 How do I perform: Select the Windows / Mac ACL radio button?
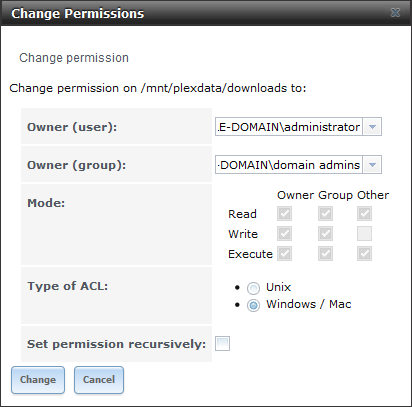pyautogui.click(x=253, y=305)
